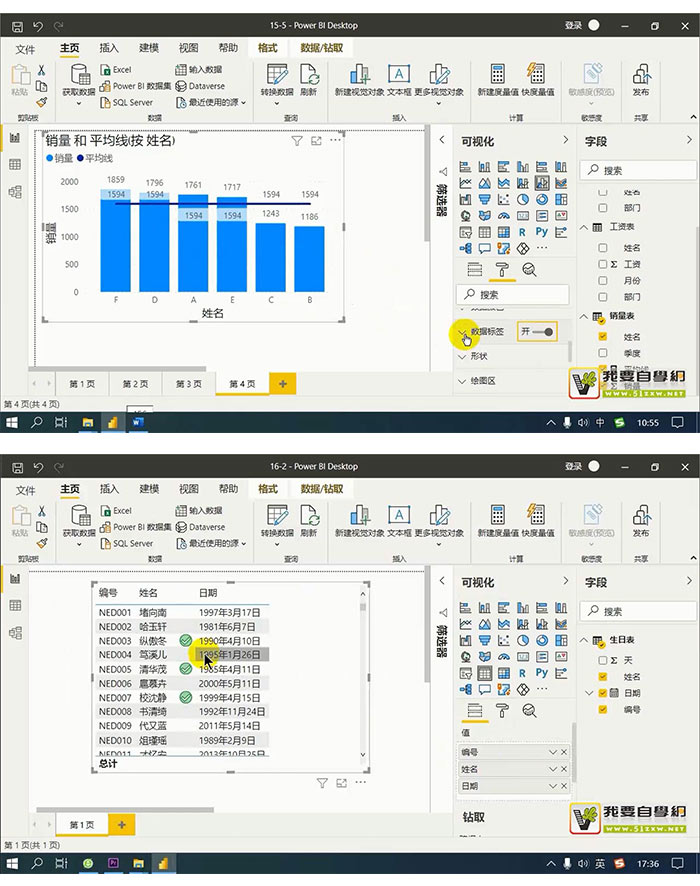Click 新建度量值 in the 16-2 window ribbon

coord(497,521)
